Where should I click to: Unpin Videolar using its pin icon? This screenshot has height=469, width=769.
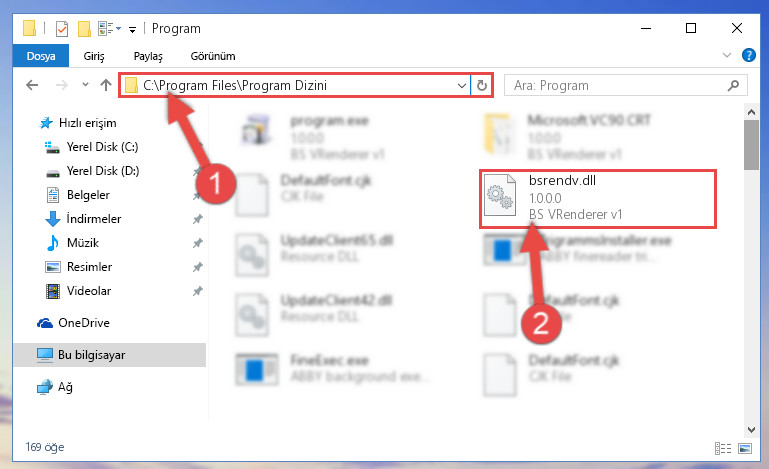(x=198, y=291)
